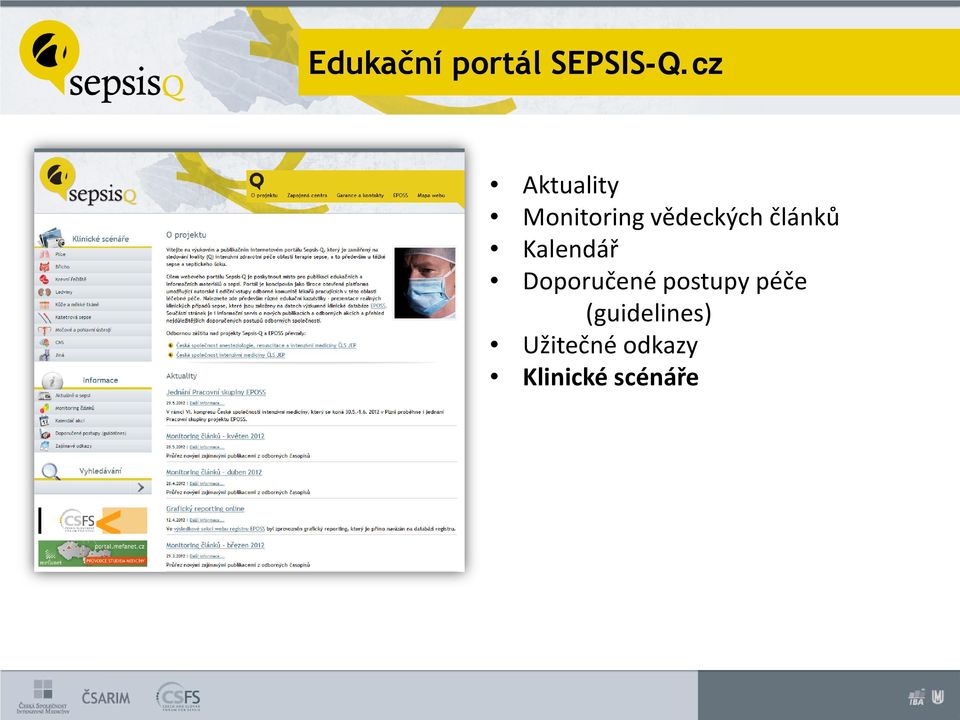960x720 pixels.
Task: Open the Mapa webu menu item
Action: coord(431,195)
